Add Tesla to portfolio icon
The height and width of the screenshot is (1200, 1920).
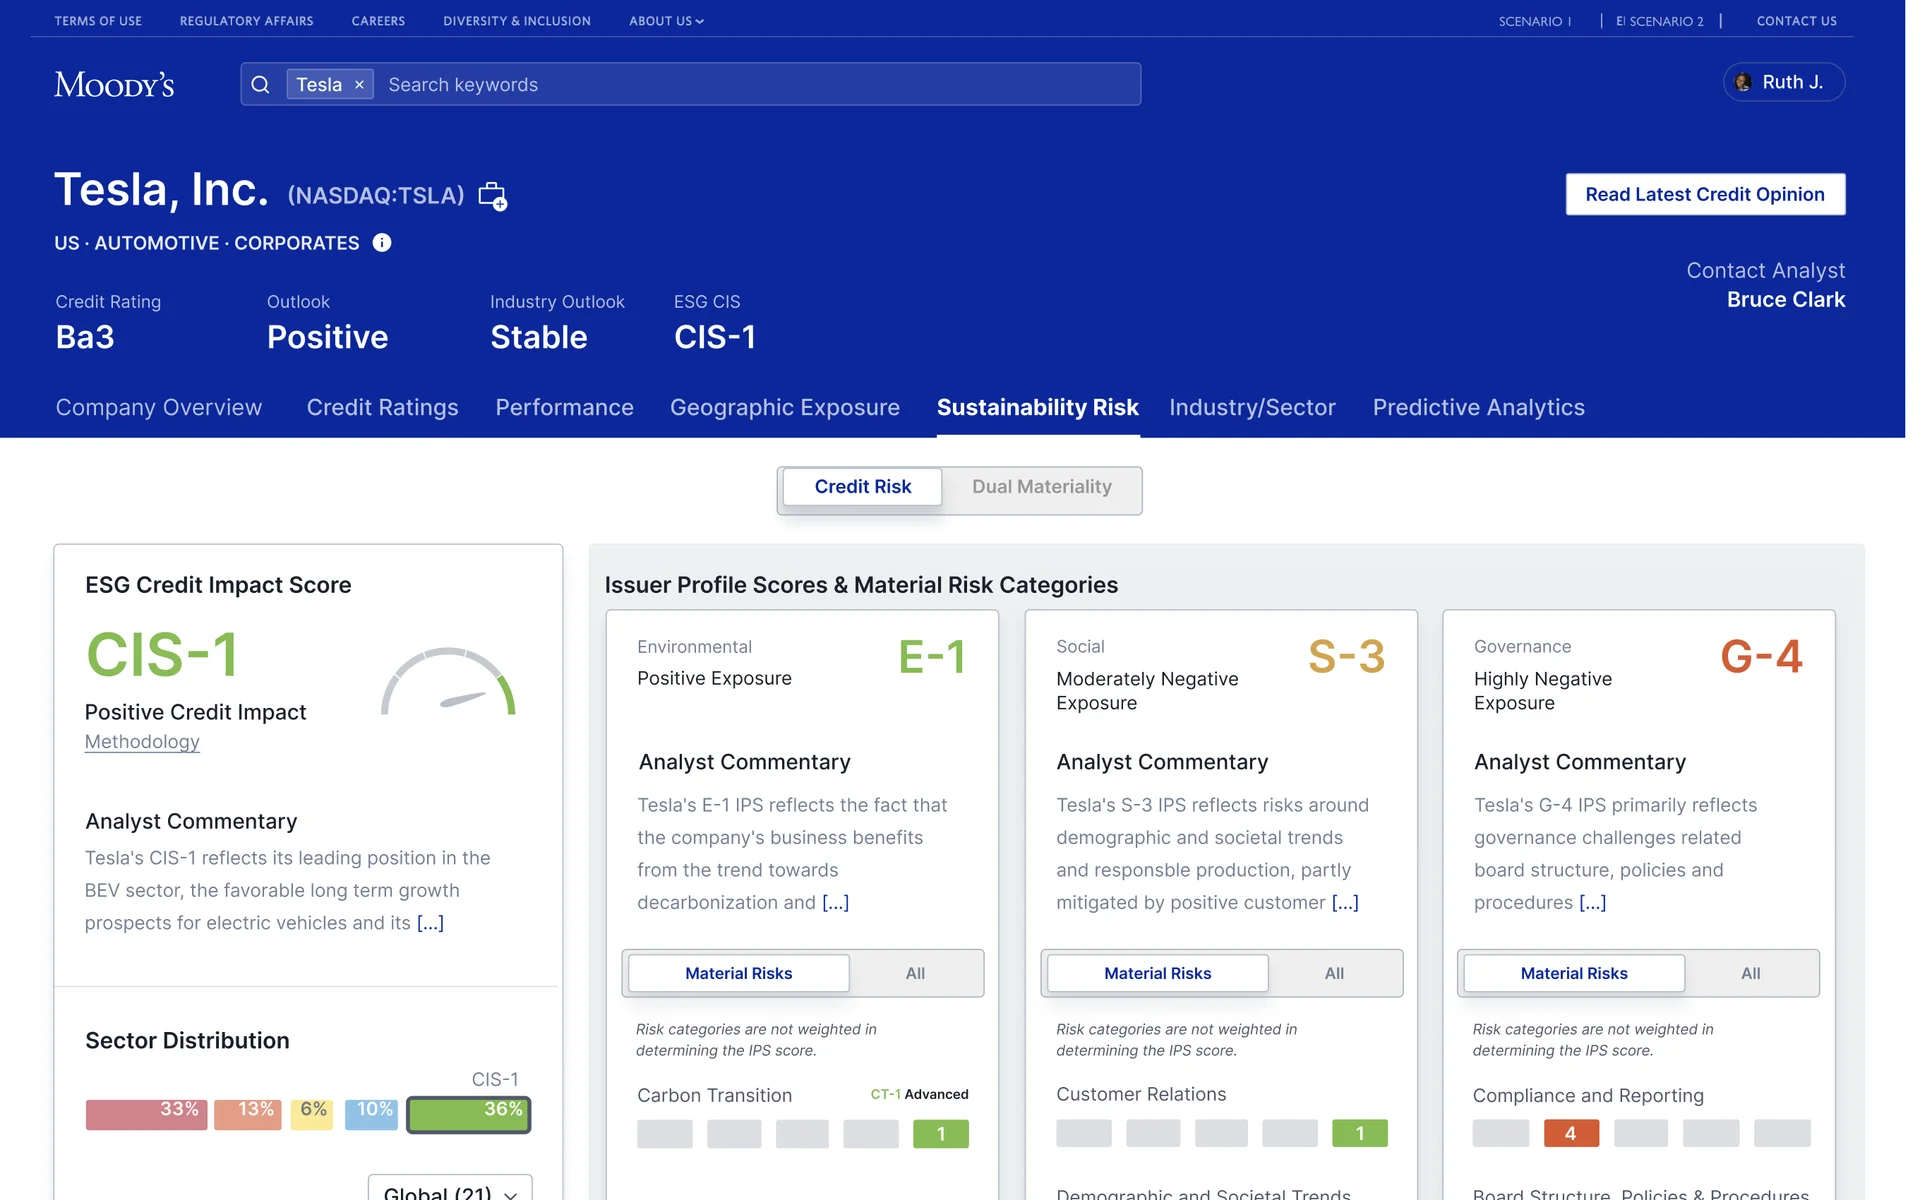click(x=492, y=196)
